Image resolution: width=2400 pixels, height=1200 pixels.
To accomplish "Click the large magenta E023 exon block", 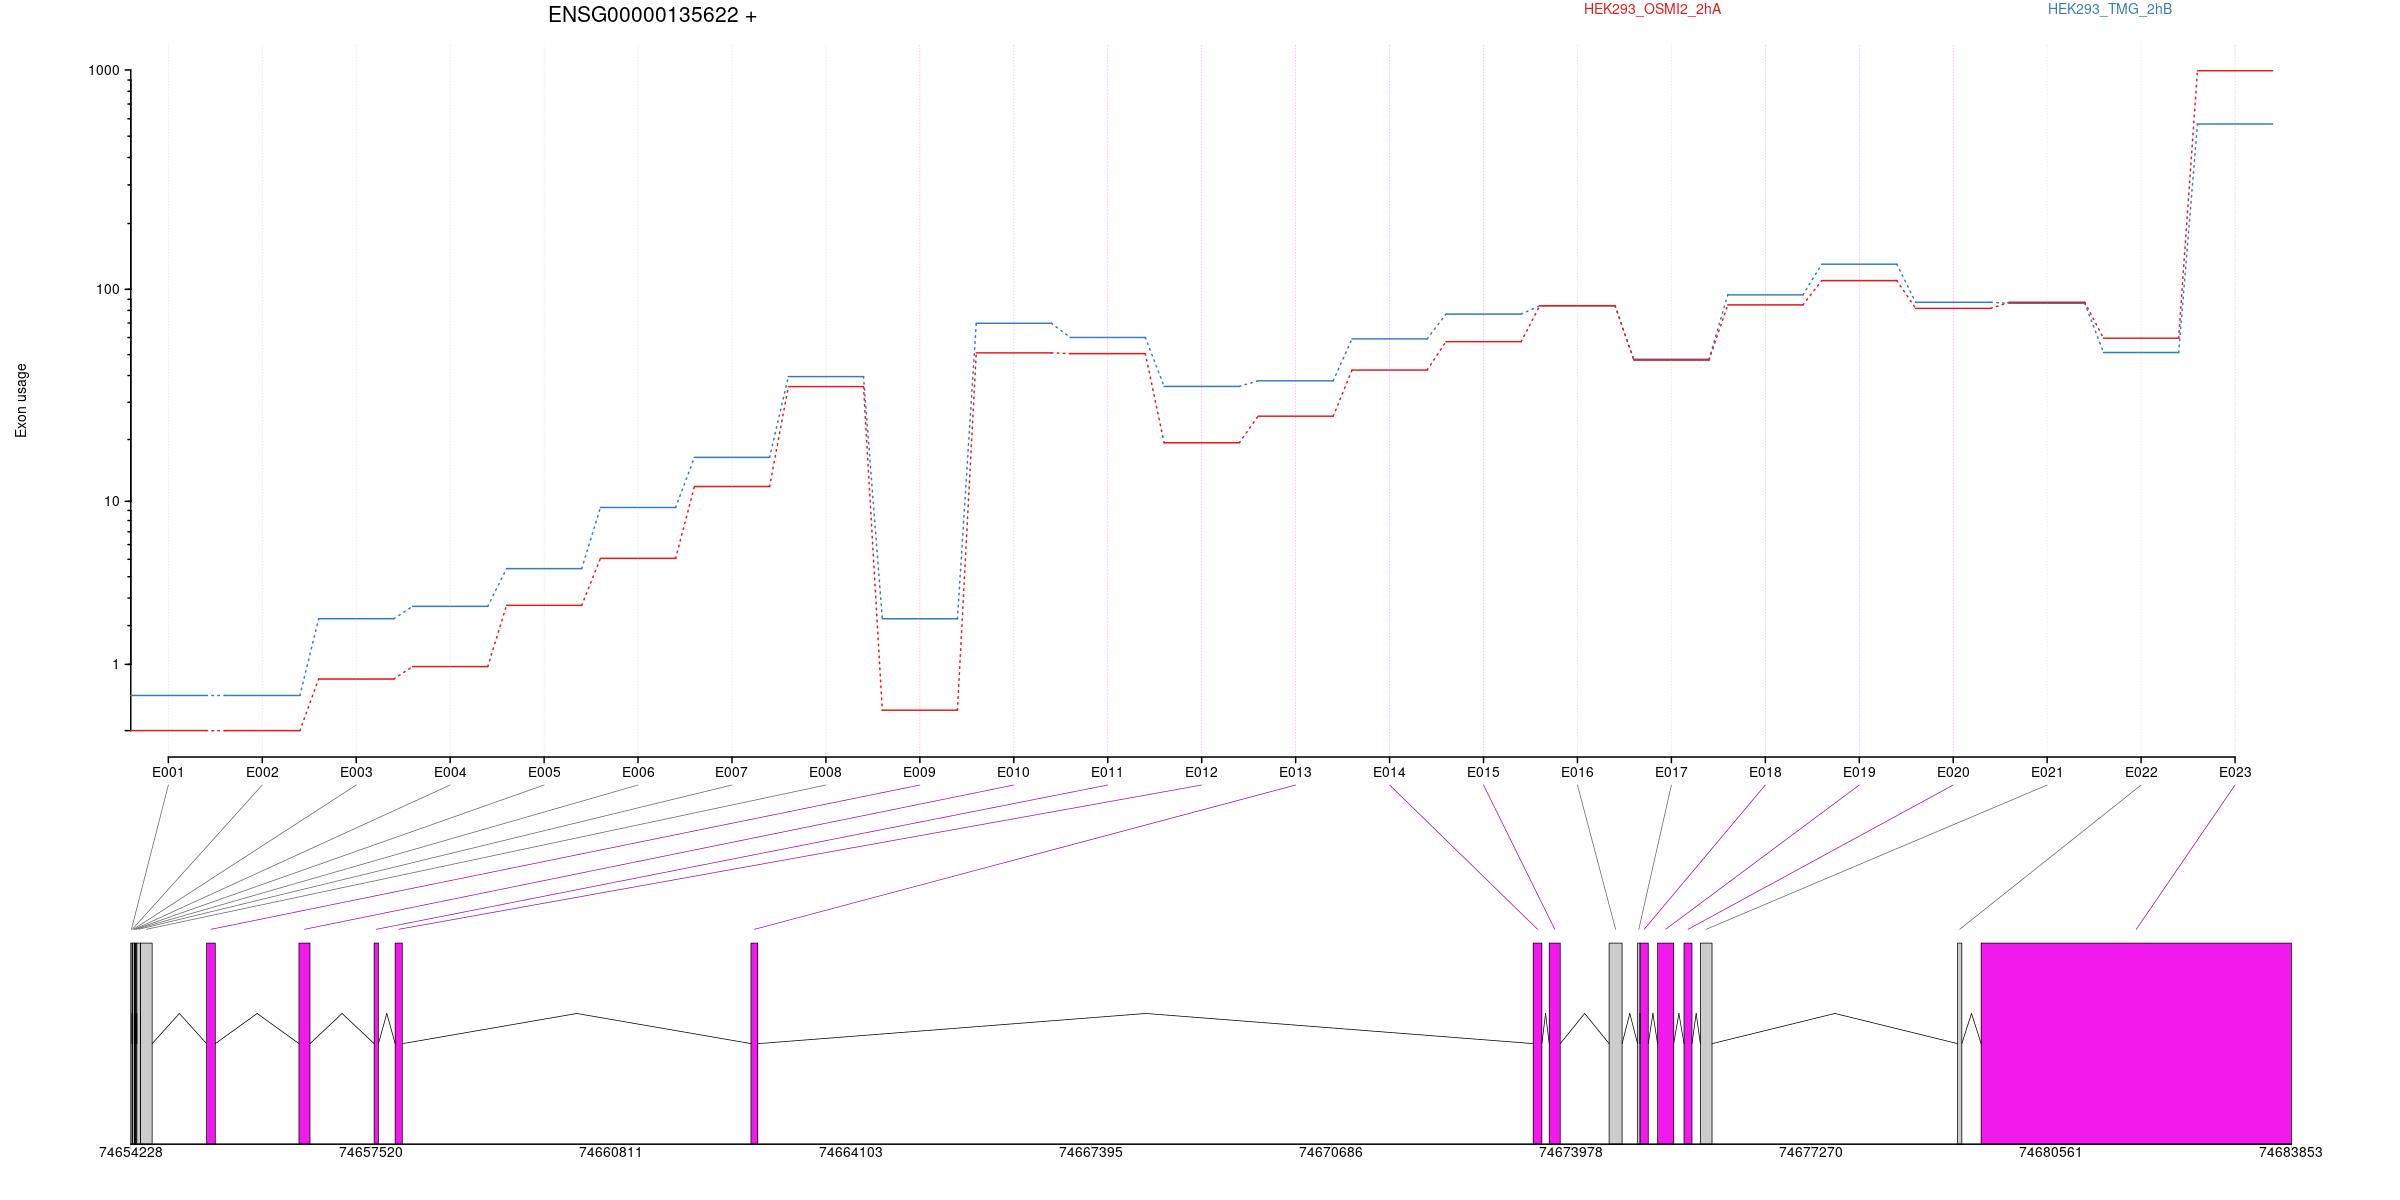I will tap(2136, 1043).
